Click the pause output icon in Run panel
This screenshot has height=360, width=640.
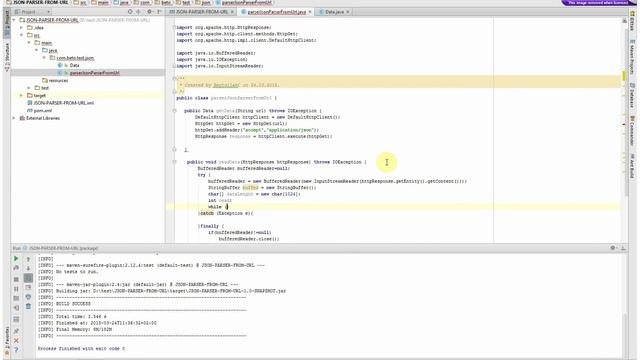click(x=16, y=289)
